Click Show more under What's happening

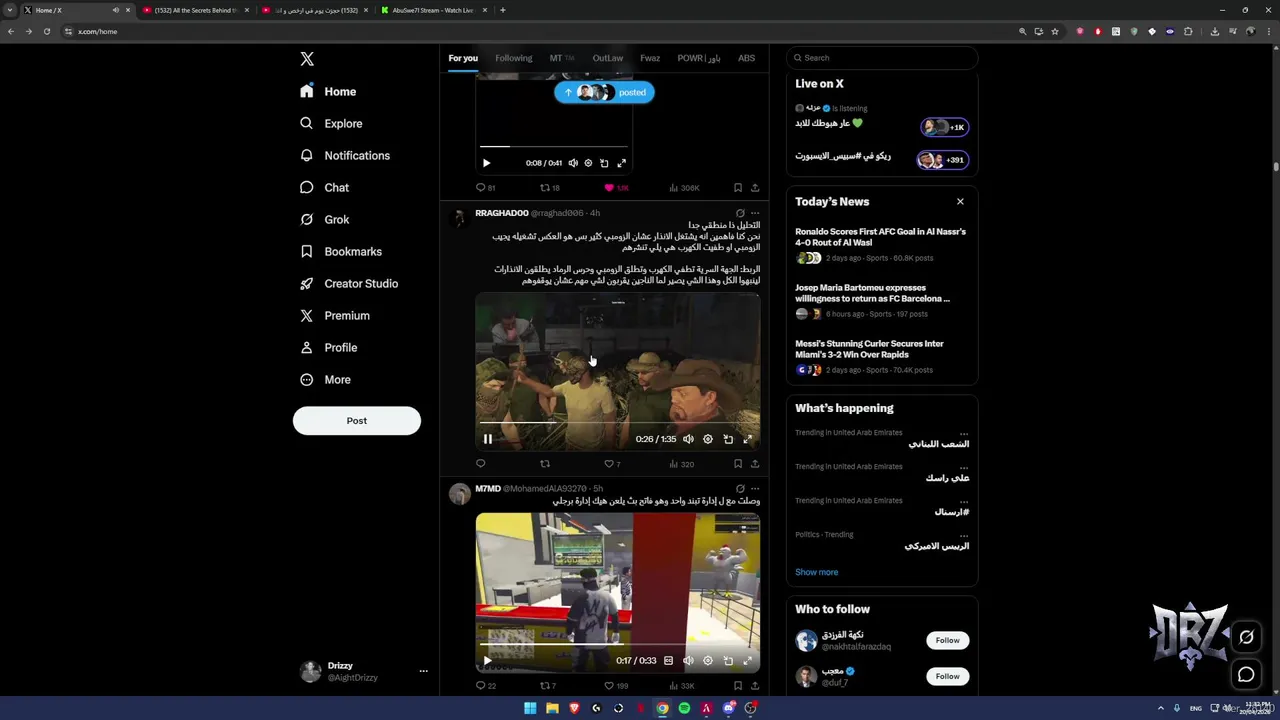point(817,572)
